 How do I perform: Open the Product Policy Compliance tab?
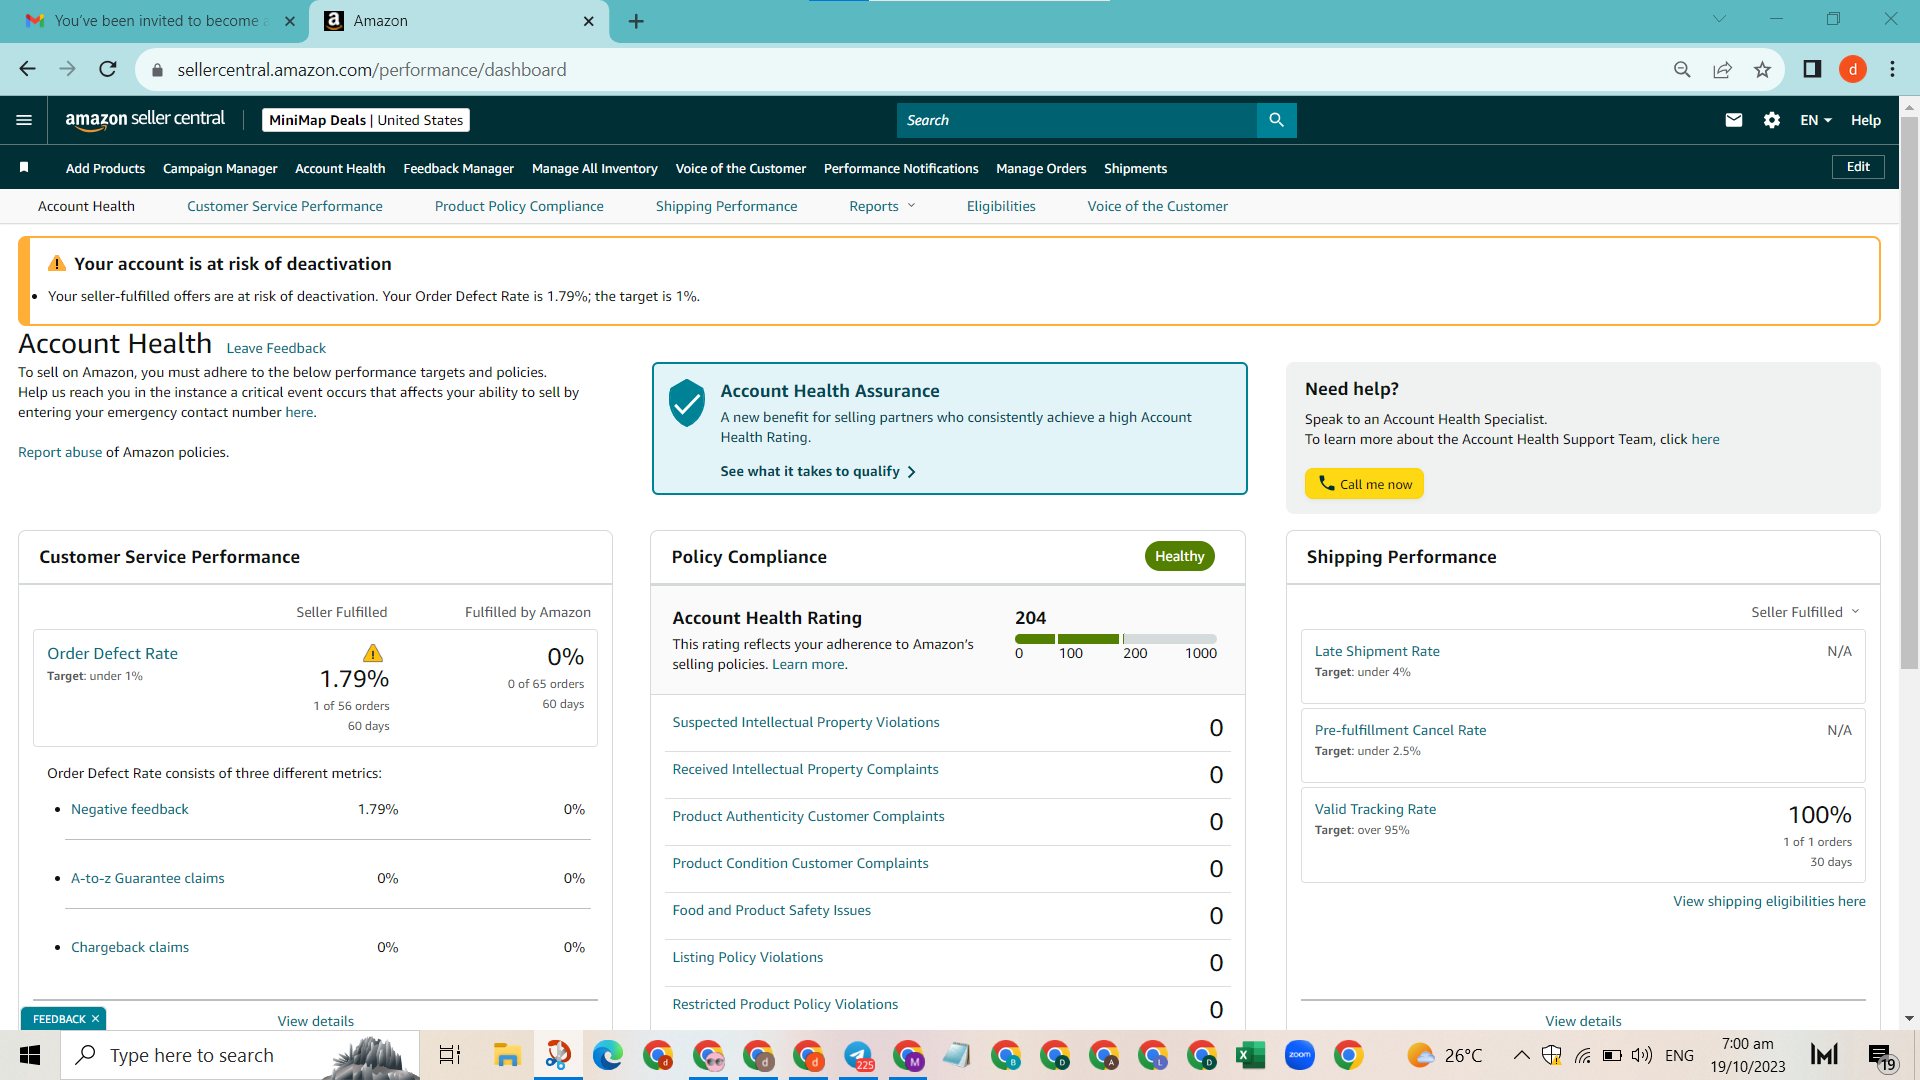pyautogui.click(x=519, y=206)
